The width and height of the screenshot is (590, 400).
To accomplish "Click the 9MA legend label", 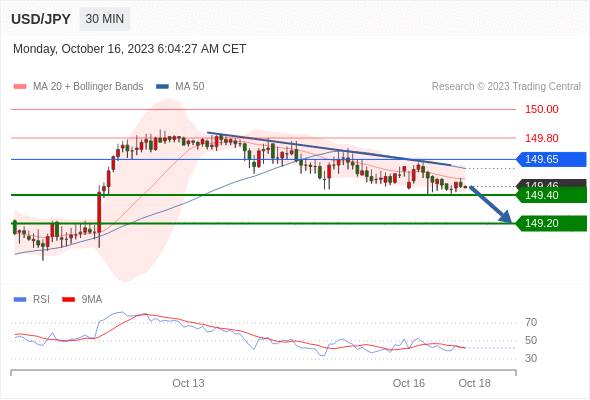I will 92,300.
